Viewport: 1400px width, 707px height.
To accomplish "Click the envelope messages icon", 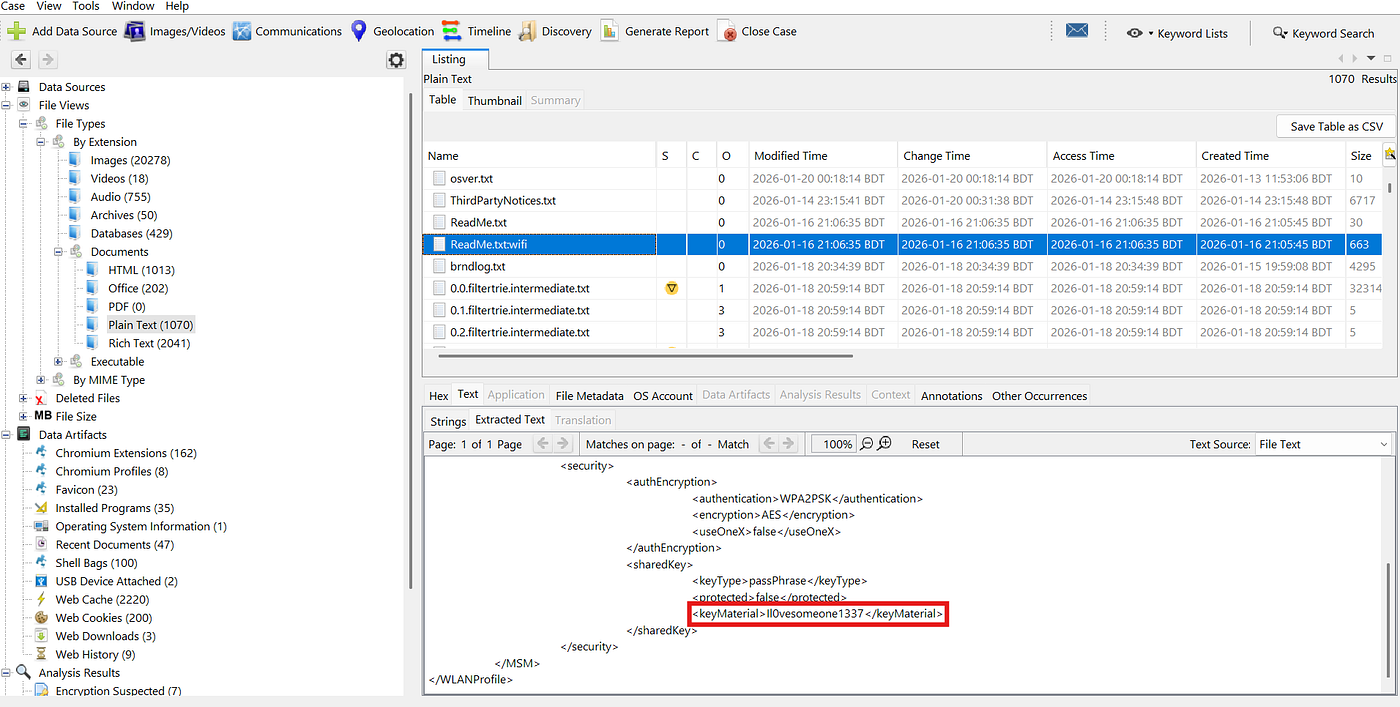I will point(1077,31).
